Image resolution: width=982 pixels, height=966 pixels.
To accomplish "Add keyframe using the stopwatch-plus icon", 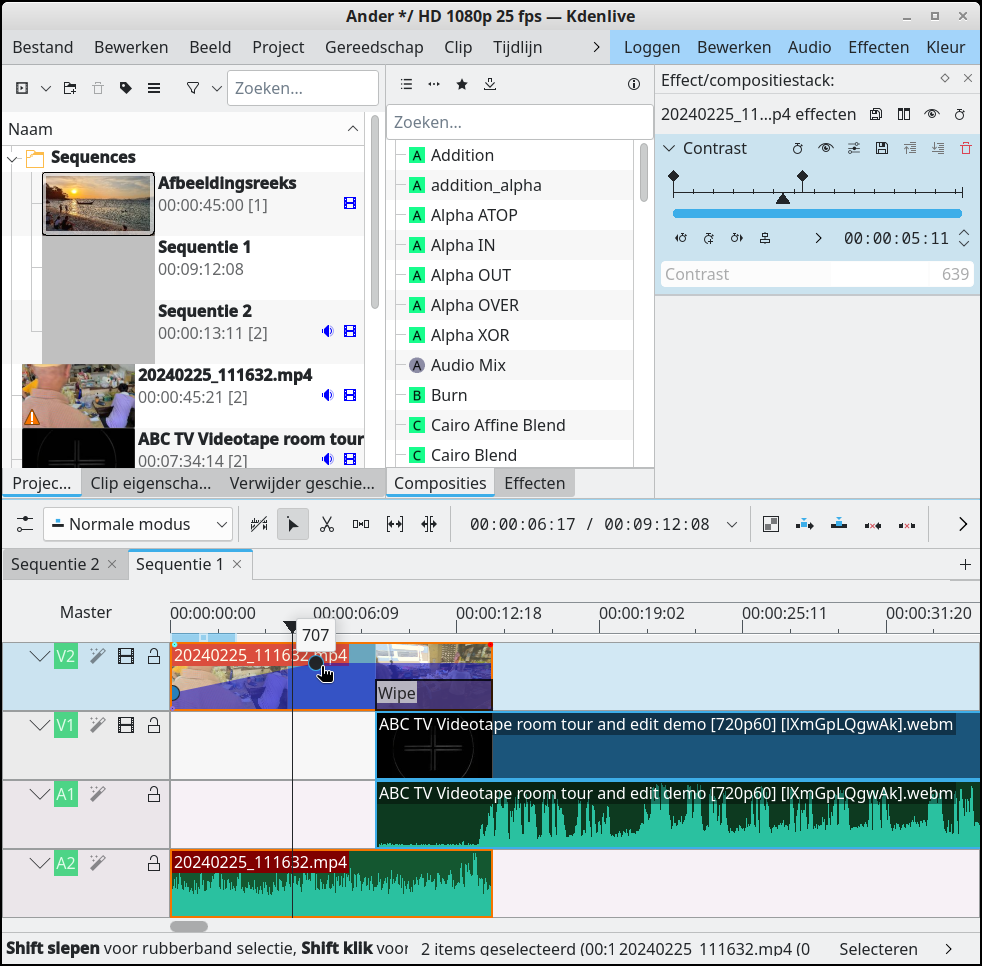I will 709,238.
